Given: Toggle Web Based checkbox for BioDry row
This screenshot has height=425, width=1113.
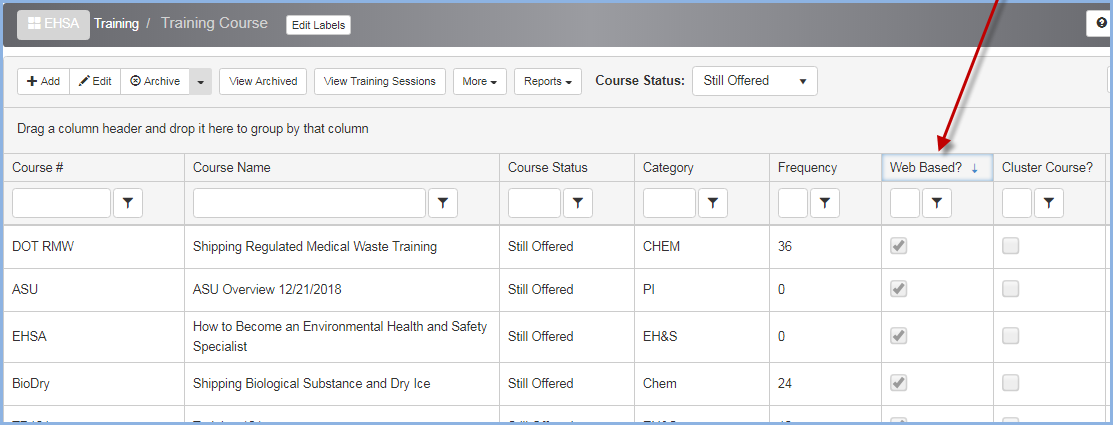Looking at the screenshot, I should pos(899,383).
